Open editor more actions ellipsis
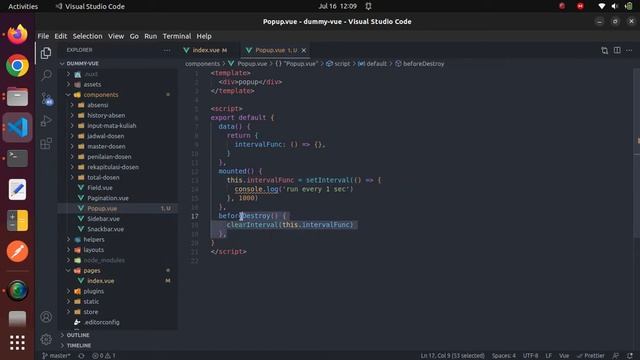Image resolution: width=640 pixels, height=360 pixels. pos(629,50)
